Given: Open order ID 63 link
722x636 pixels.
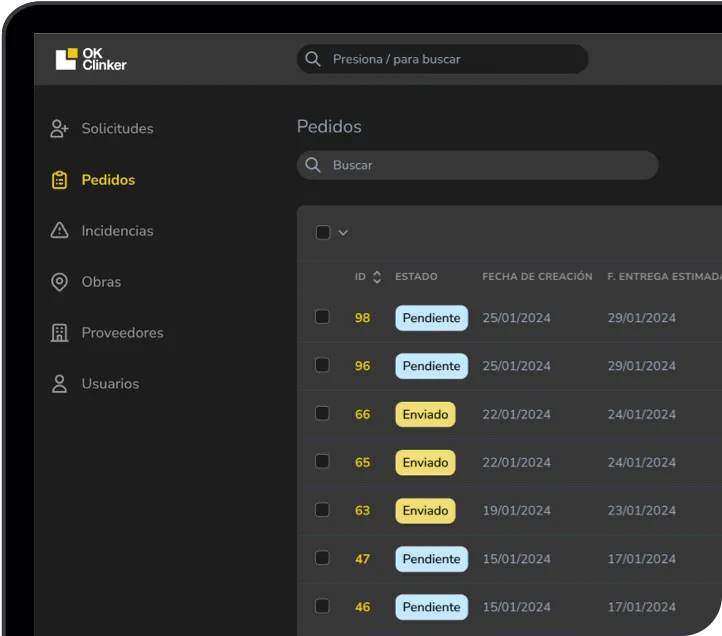Looking at the screenshot, I should click(x=362, y=510).
